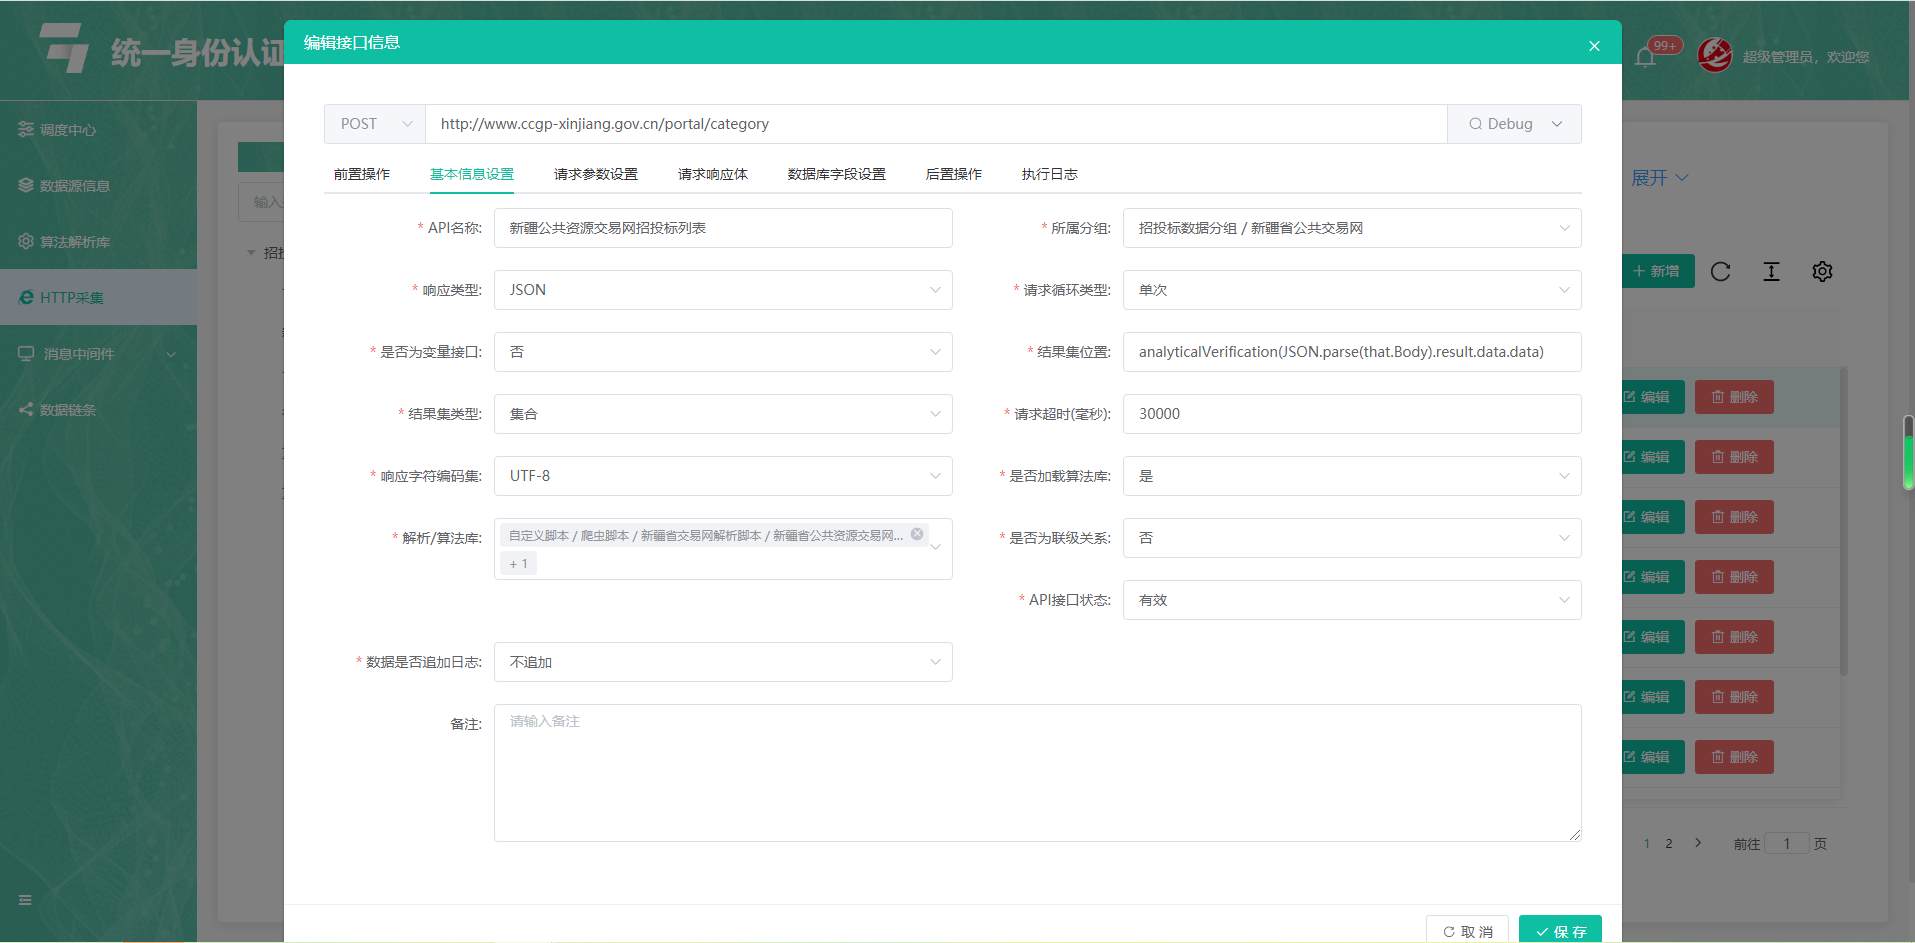This screenshot has height=943, width=1915.
Task: Click the request URL input field
Action: pos(936,124)
